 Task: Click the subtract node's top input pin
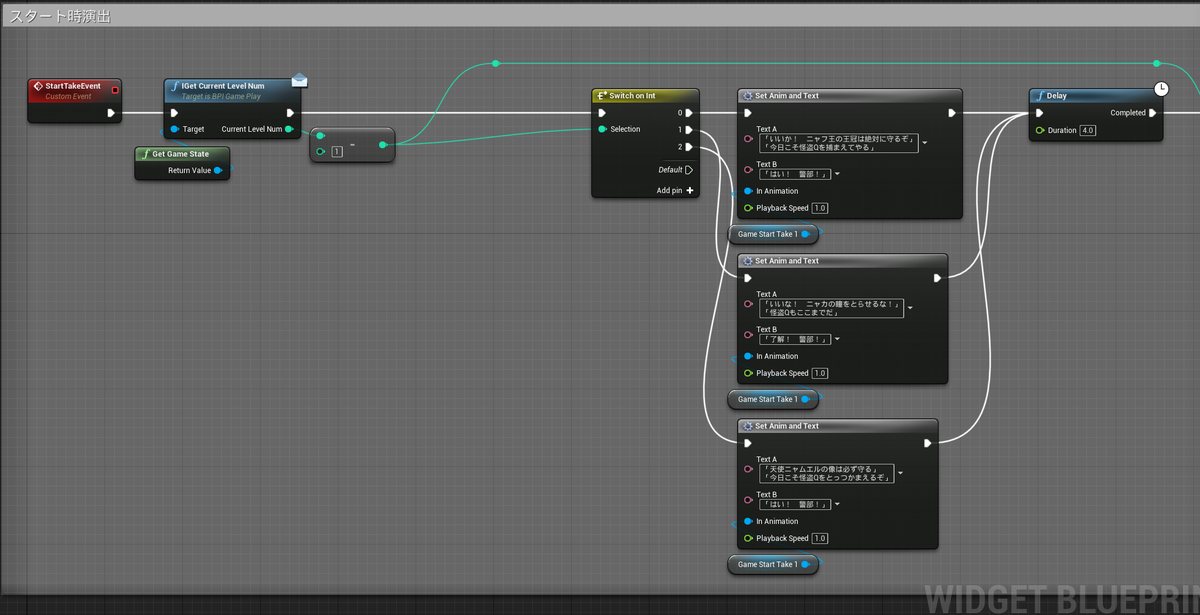pos(321,135)
